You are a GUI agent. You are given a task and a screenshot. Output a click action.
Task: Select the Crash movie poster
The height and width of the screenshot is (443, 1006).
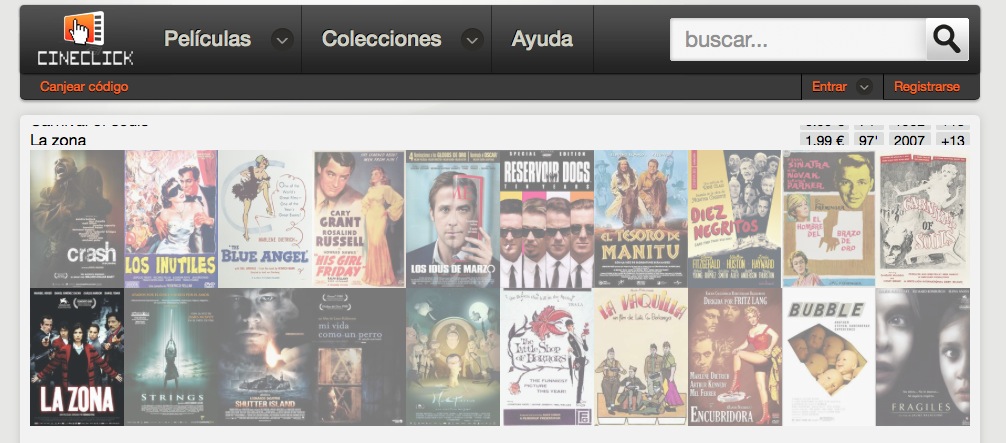[x=77, y=219]
